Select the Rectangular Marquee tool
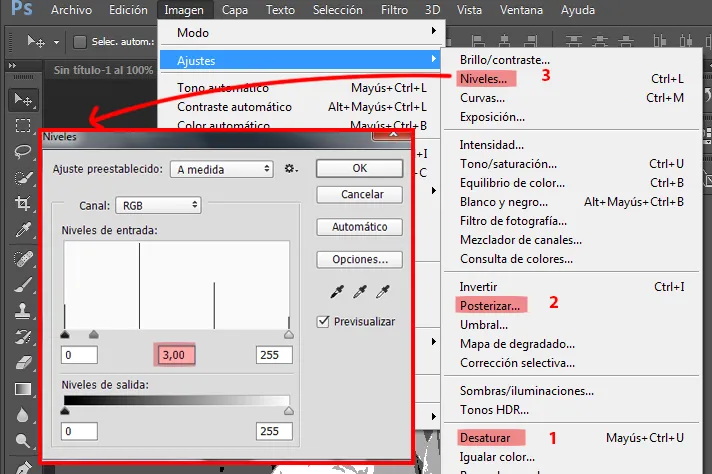This screenshot has width=712, height=474. point(23,125)
